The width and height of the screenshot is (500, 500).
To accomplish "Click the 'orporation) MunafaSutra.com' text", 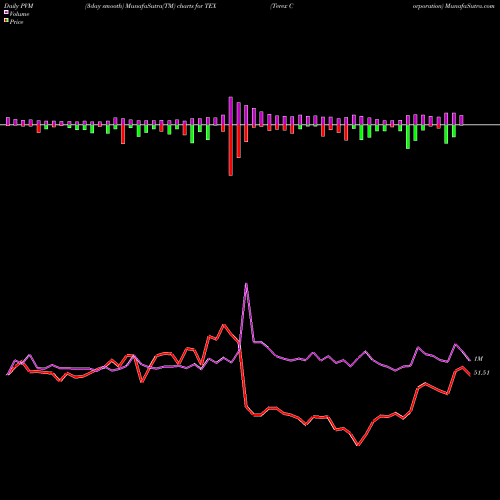I will point(453,6).
